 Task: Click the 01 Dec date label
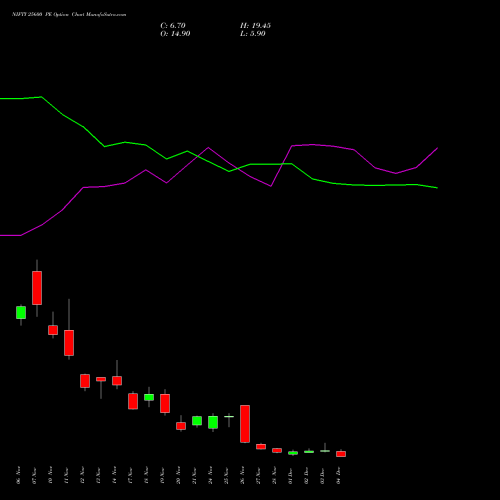point(290,475)
